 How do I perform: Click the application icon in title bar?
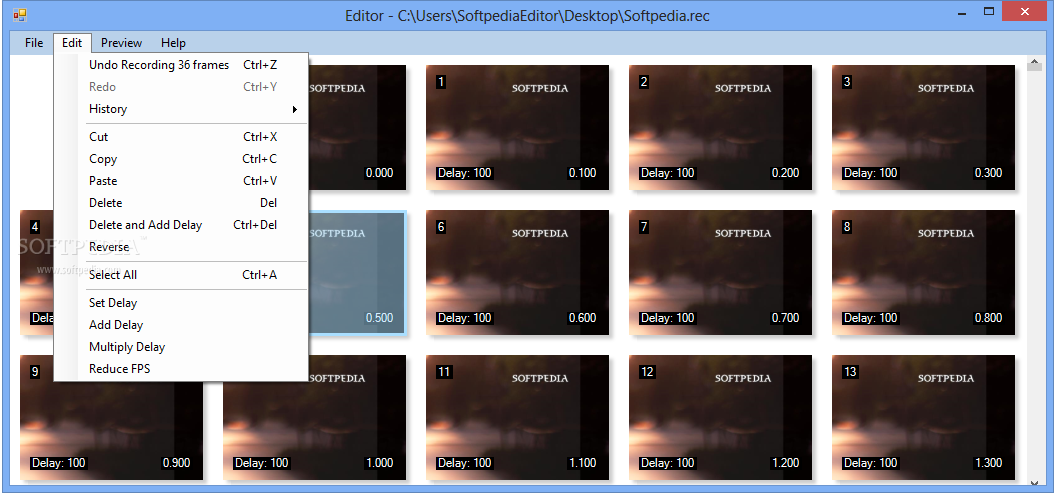pyautogui.click(x=19, y=15)
